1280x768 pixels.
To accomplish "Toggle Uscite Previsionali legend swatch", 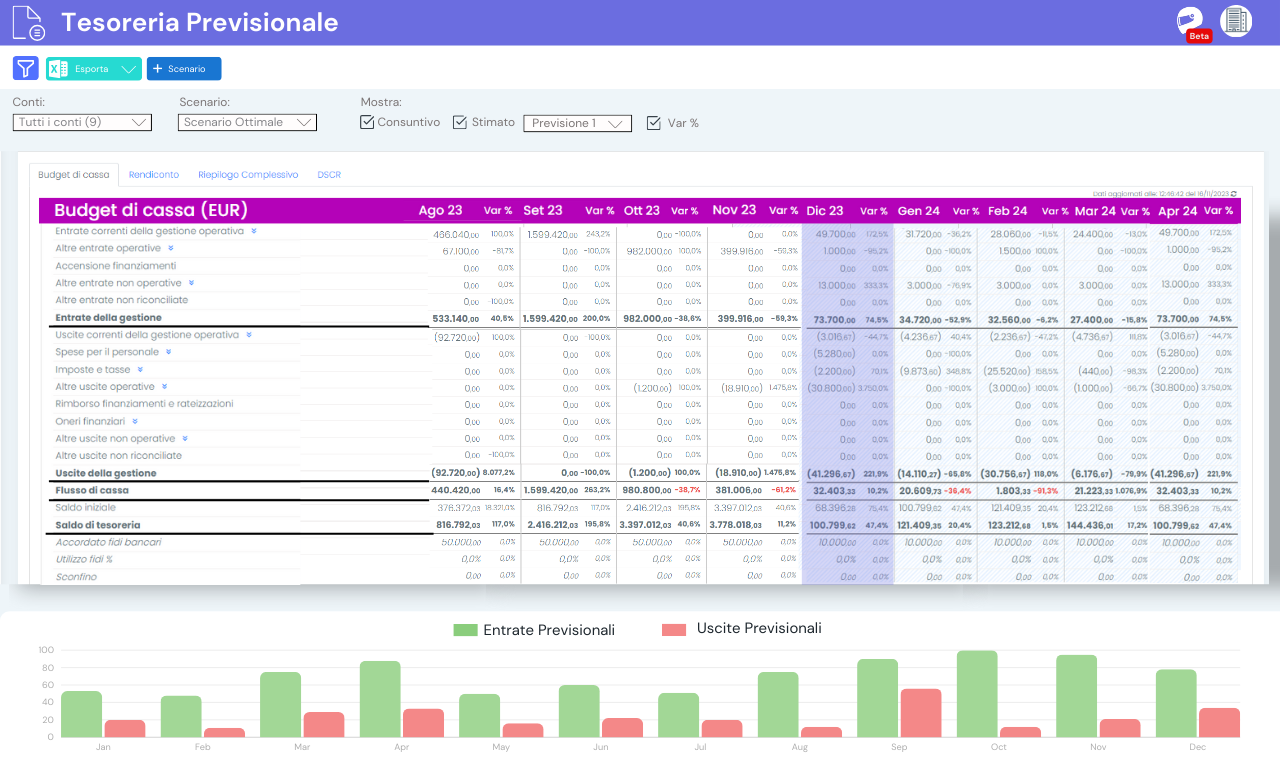I will [674, 629].
